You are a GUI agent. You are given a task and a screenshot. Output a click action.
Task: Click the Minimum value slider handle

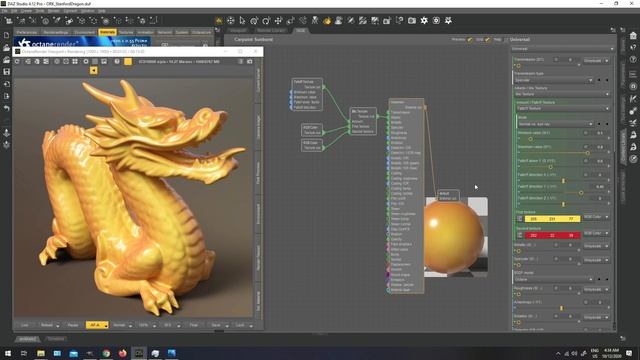pyautogui.click(x=531, y=139)
